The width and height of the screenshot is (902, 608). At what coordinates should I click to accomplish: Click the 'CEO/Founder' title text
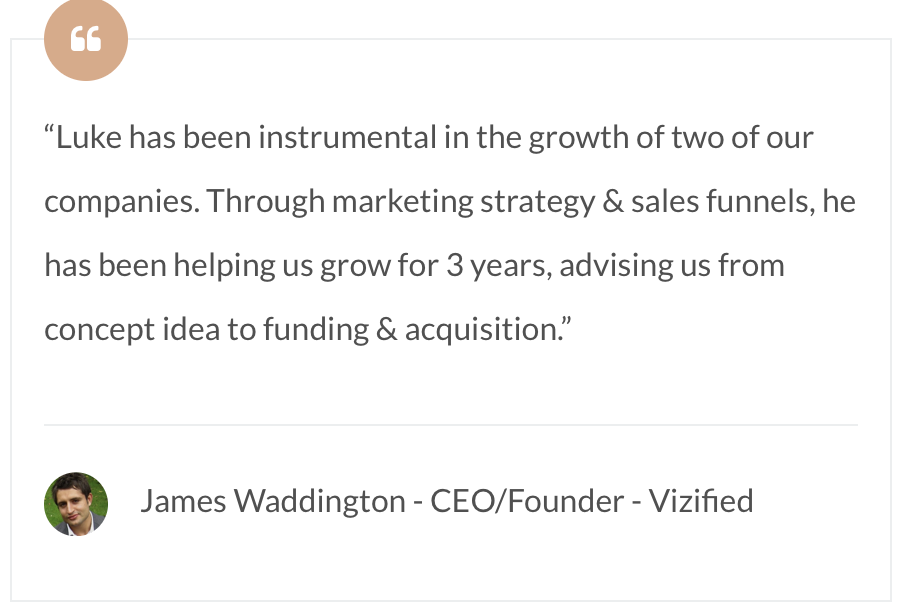tap(527, 501)
